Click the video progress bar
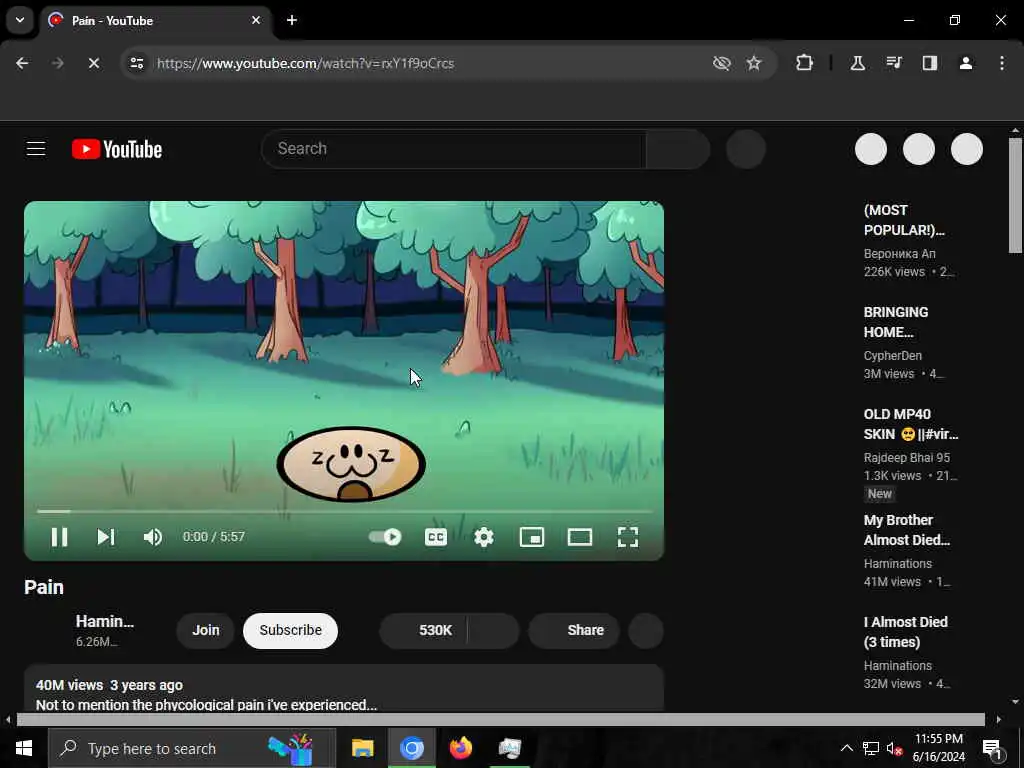 coord(344,511)
